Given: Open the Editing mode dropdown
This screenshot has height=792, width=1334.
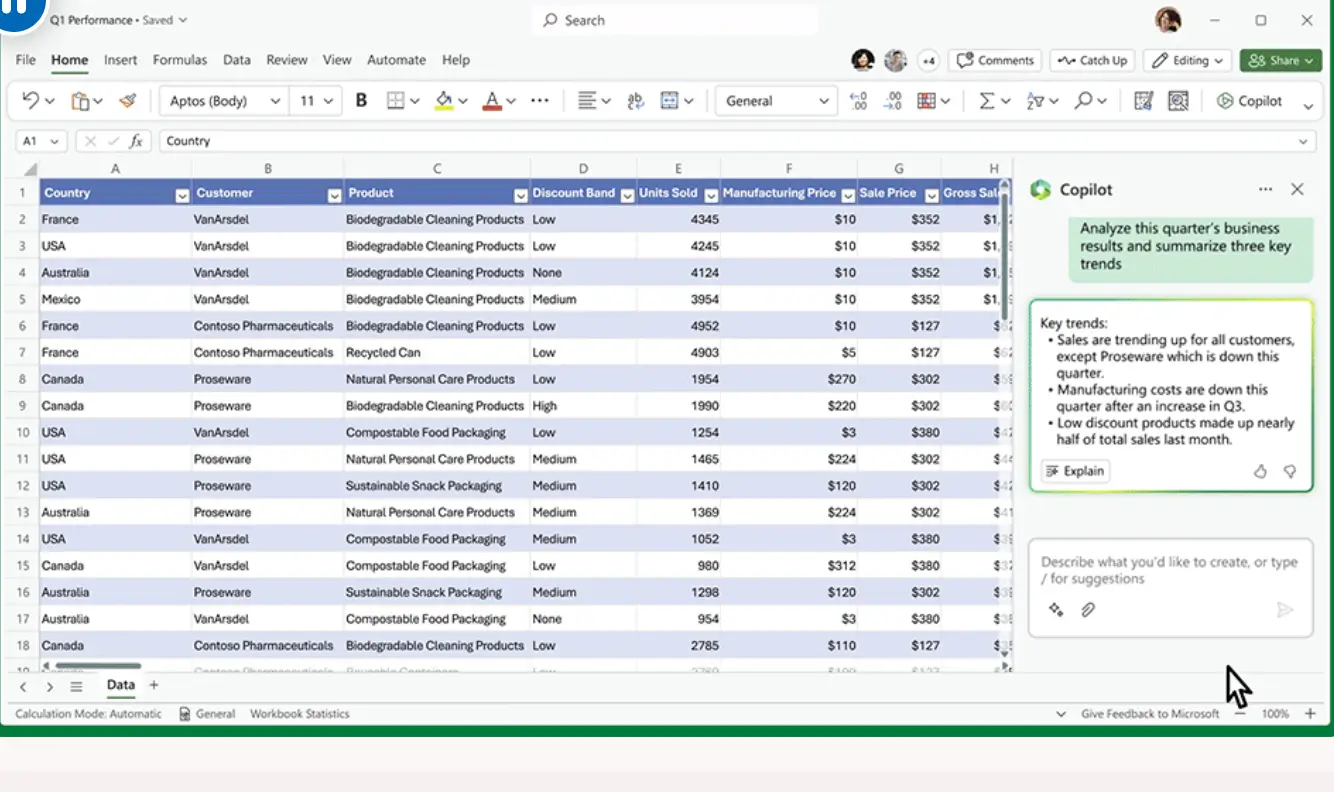Looking at the screenshot, I should (1187, 61).
